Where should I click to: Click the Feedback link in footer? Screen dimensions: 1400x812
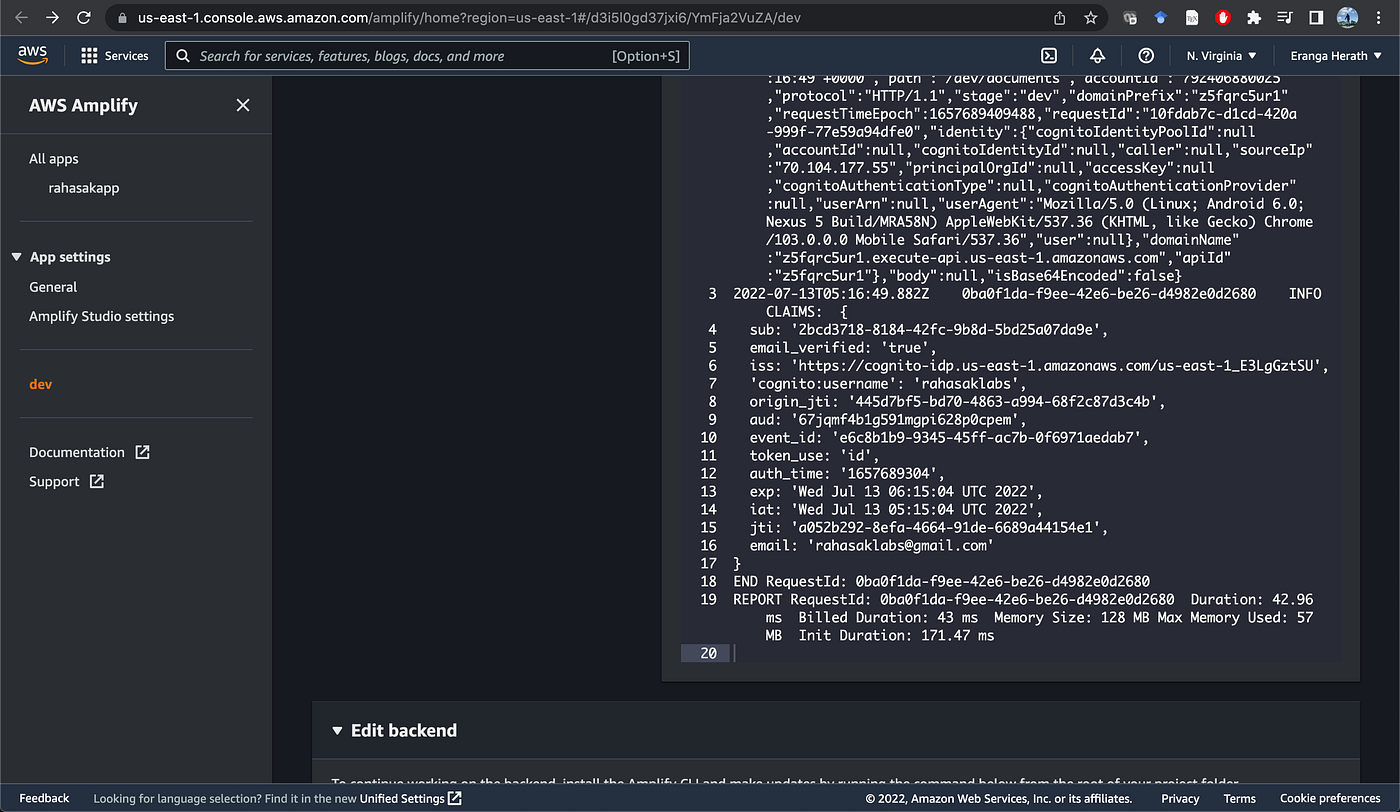[x=44, y=798]
